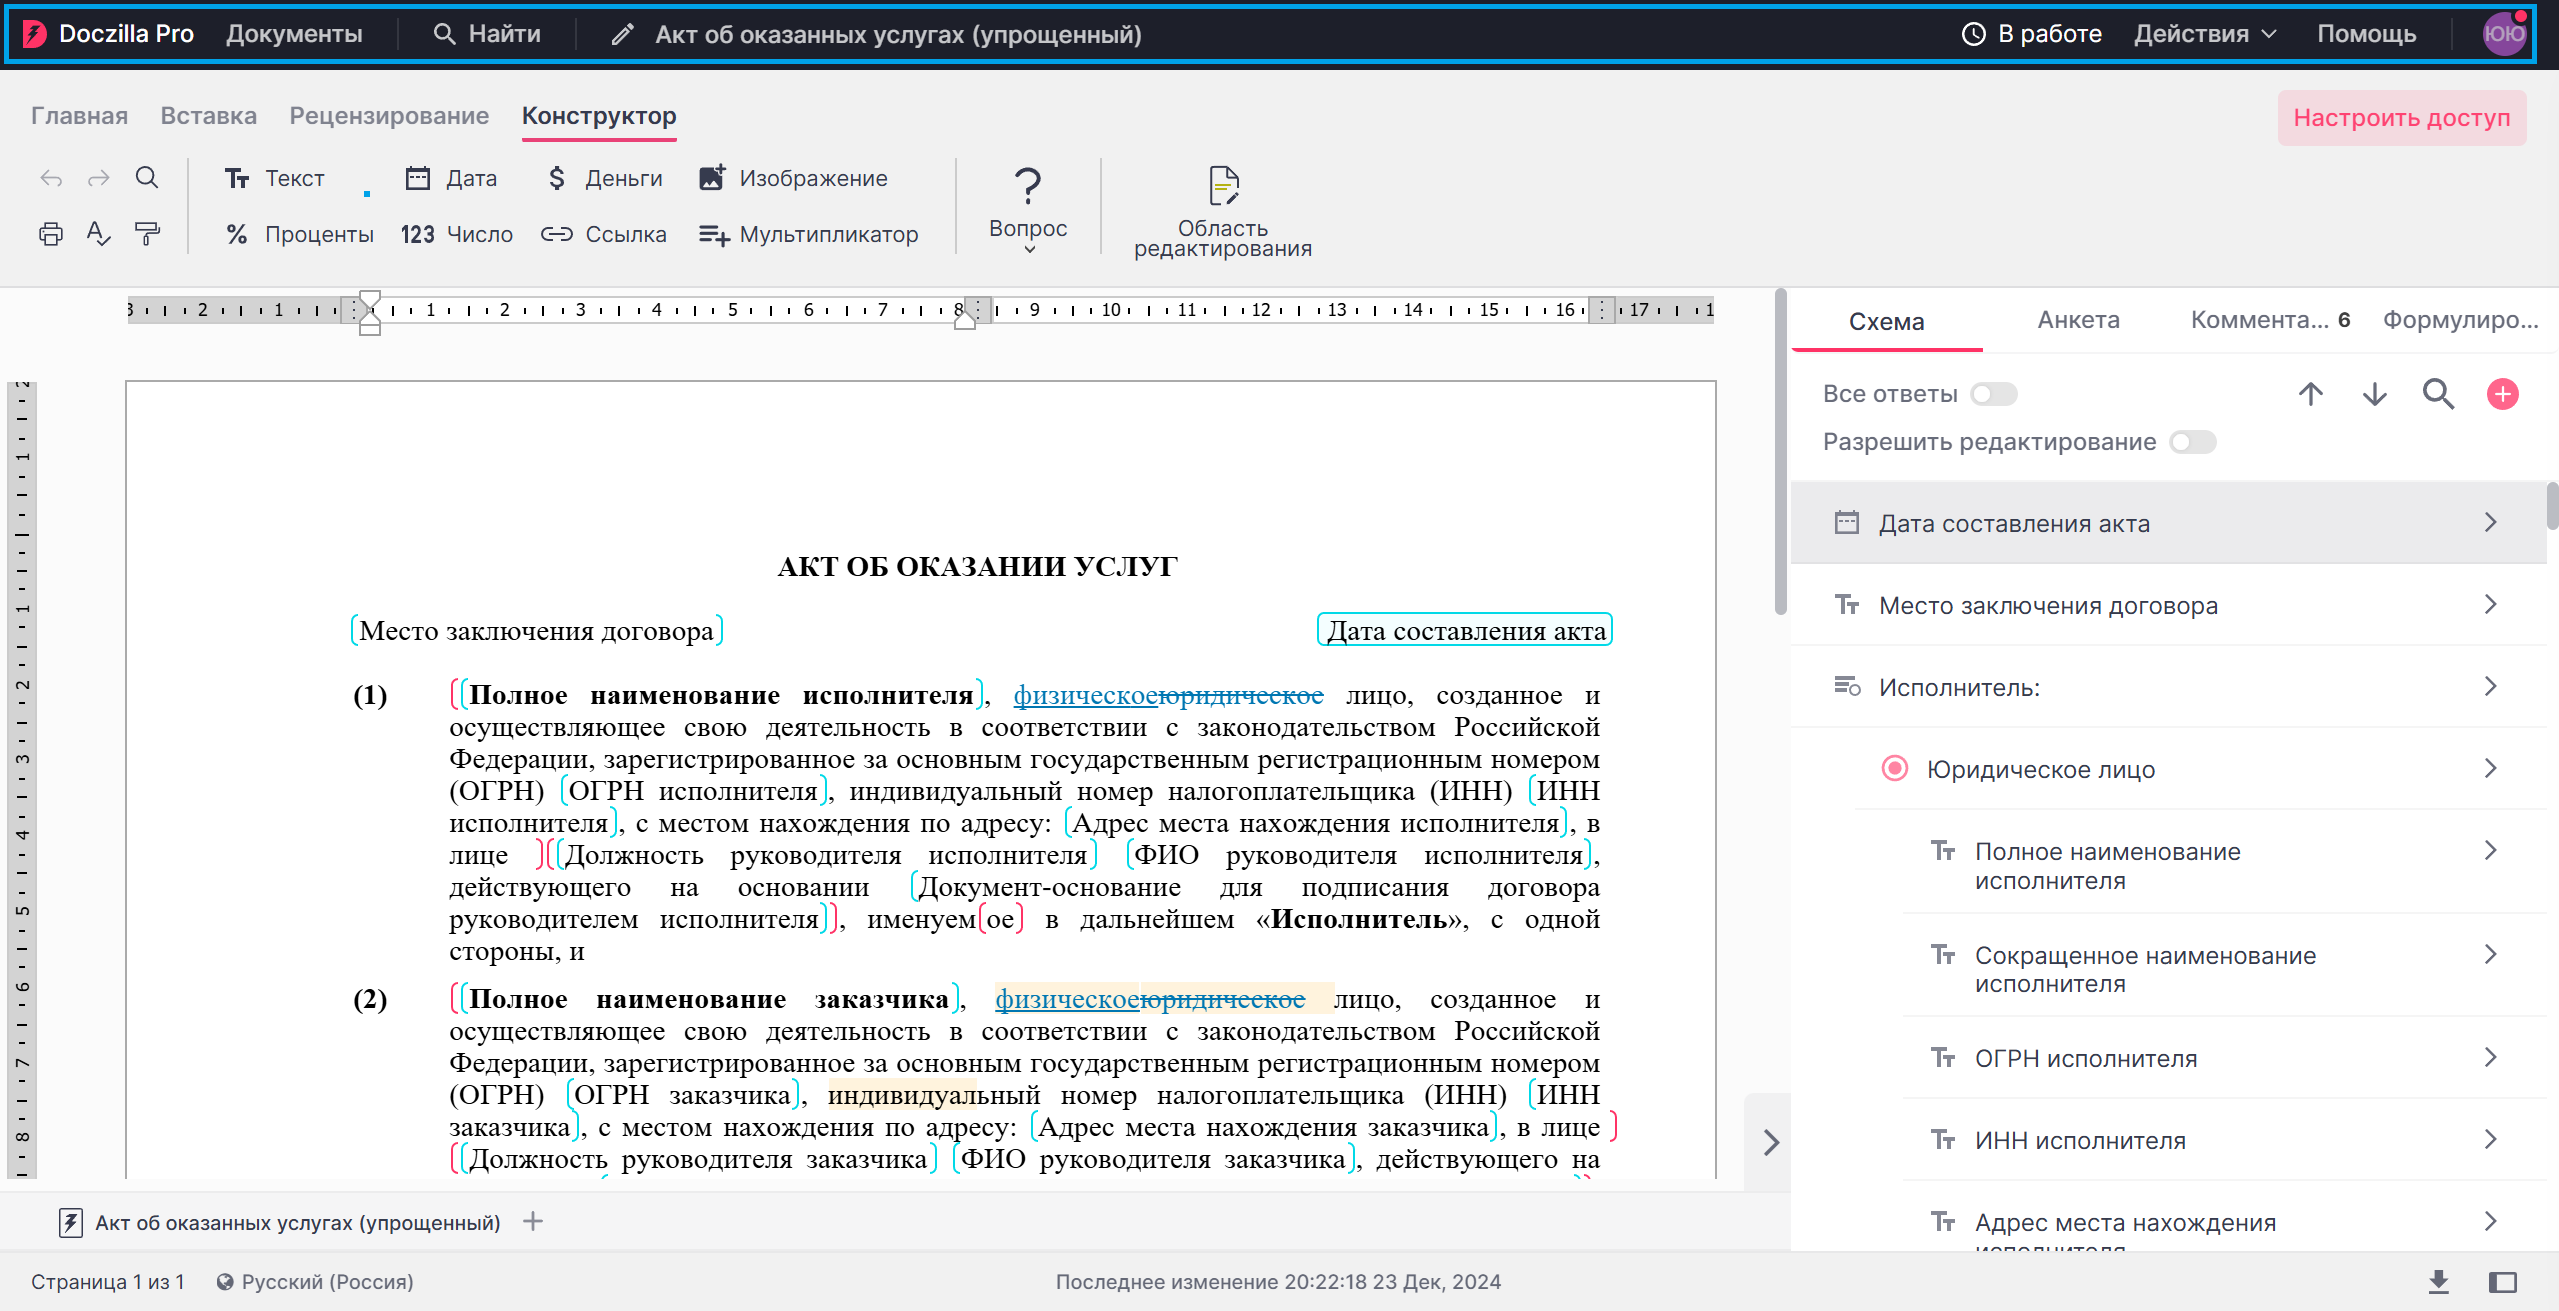Open the 'Действия' dropdown menu
2559x1311 pixels.
click(2204, 34)
